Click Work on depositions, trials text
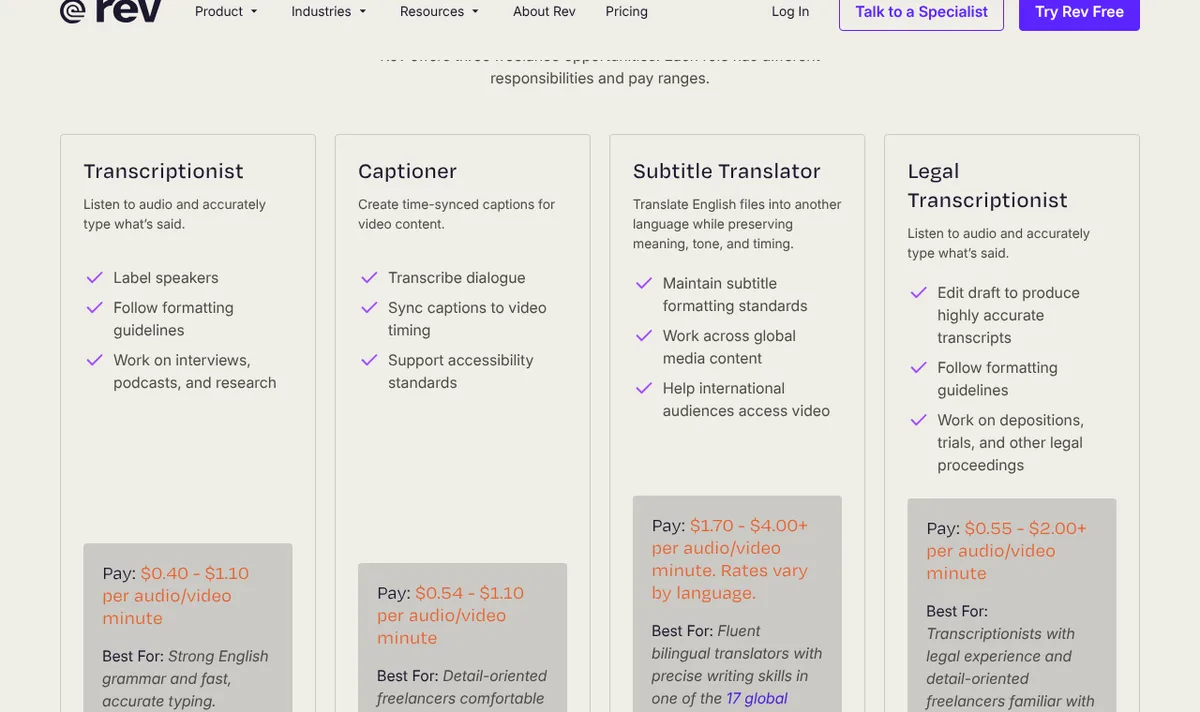Image resolution: width=1200 pixels, height=712 pixels. point(1010,443)
